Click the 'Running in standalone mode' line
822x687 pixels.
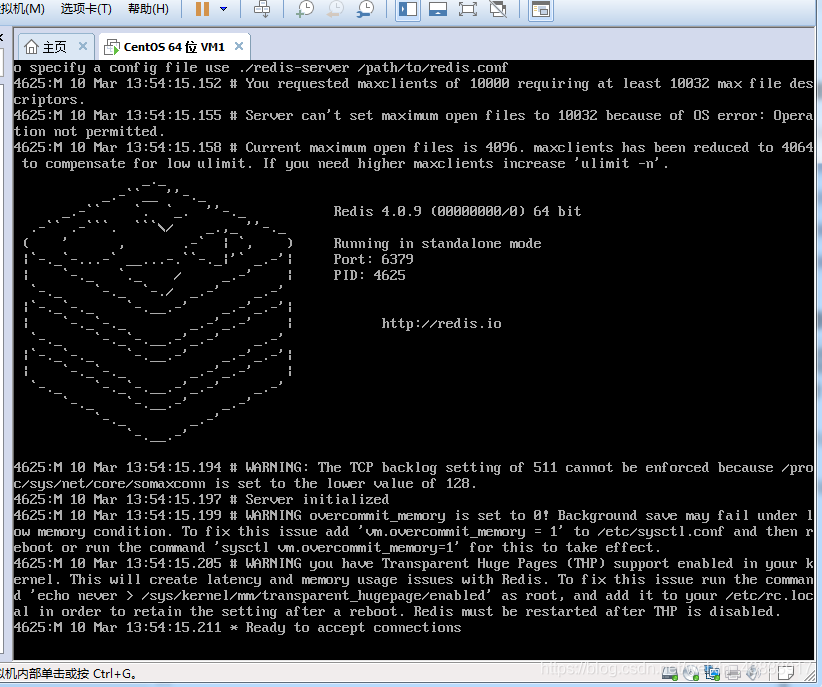[437, 243]
